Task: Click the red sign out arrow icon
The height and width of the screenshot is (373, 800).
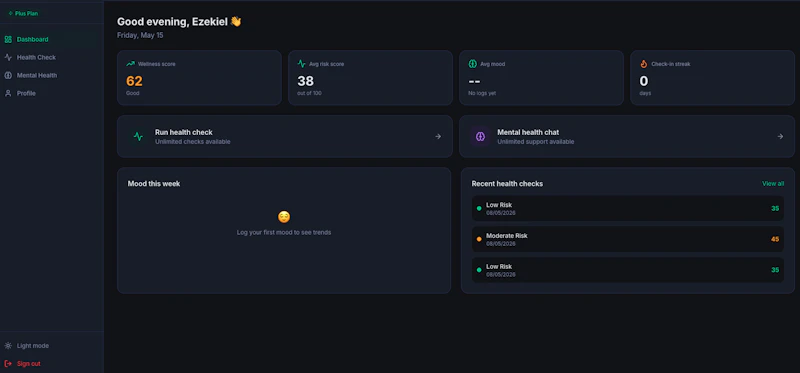Action: point(8,363)
